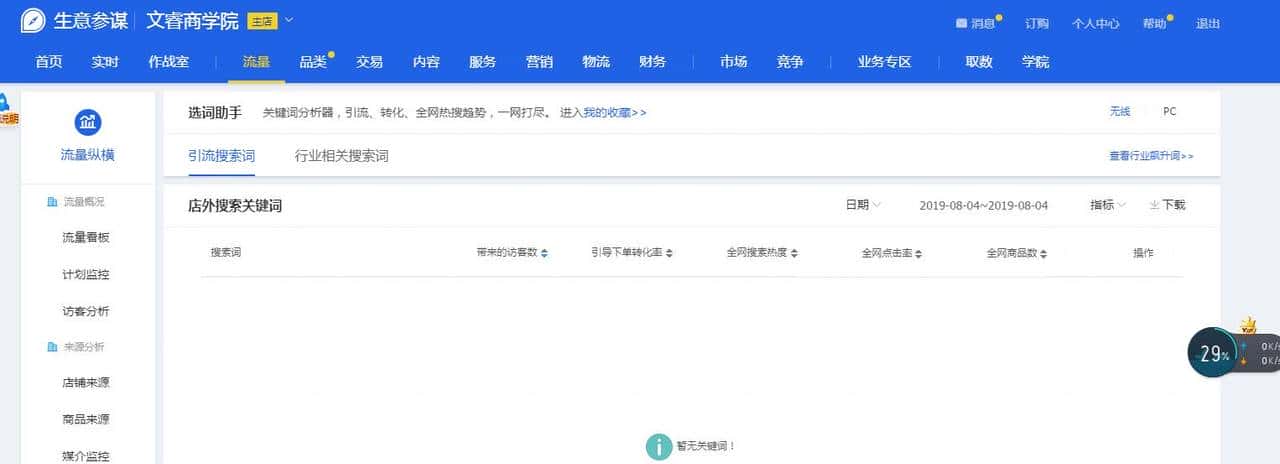Click the 流量纵横 sidebar title

tap(87, 155)
